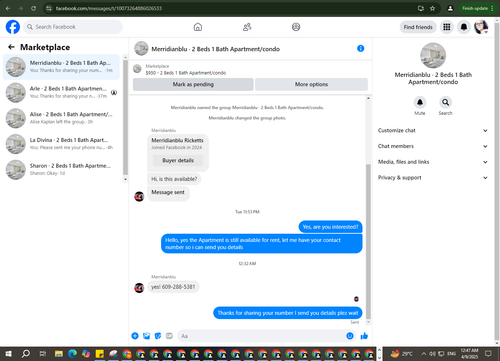Viewport: 500px width, 361px height.
Task: Reload the page in the browser
Action: 33,8
